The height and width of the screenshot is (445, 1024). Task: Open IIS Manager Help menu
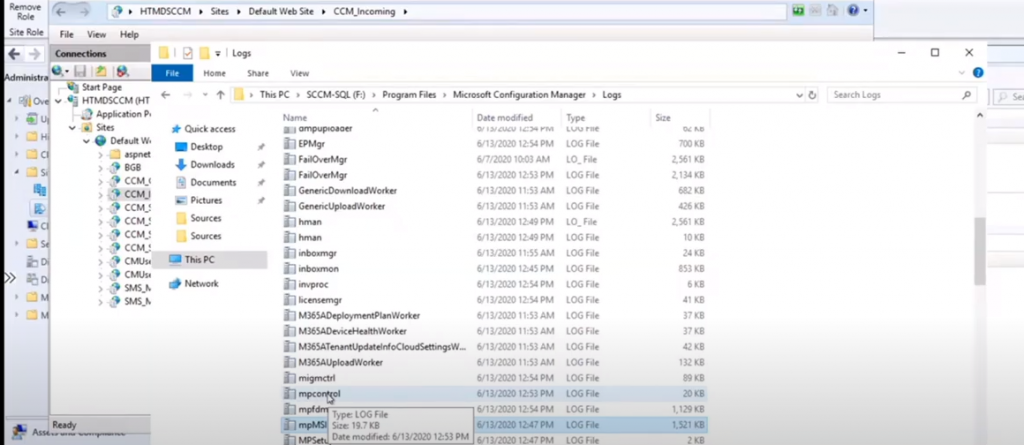point(129,34)
